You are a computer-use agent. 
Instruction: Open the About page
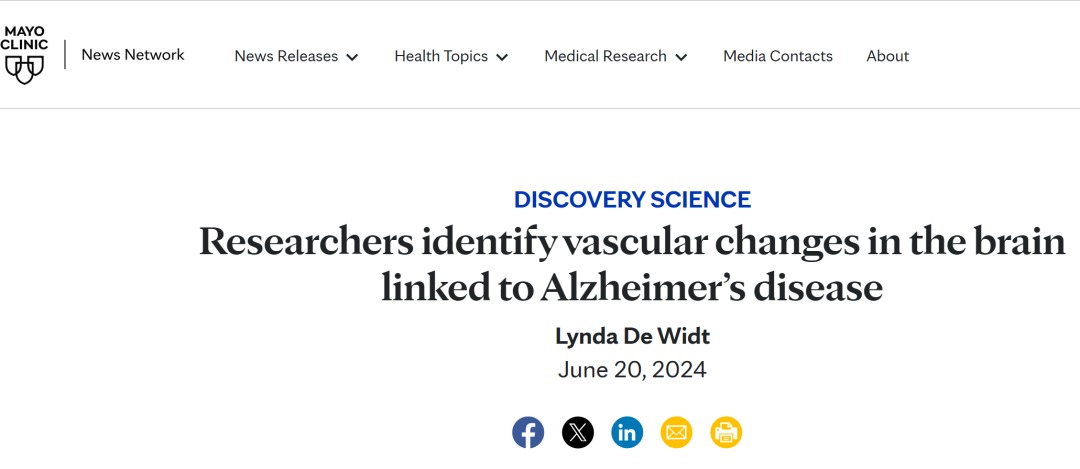(x=887, y=56)
